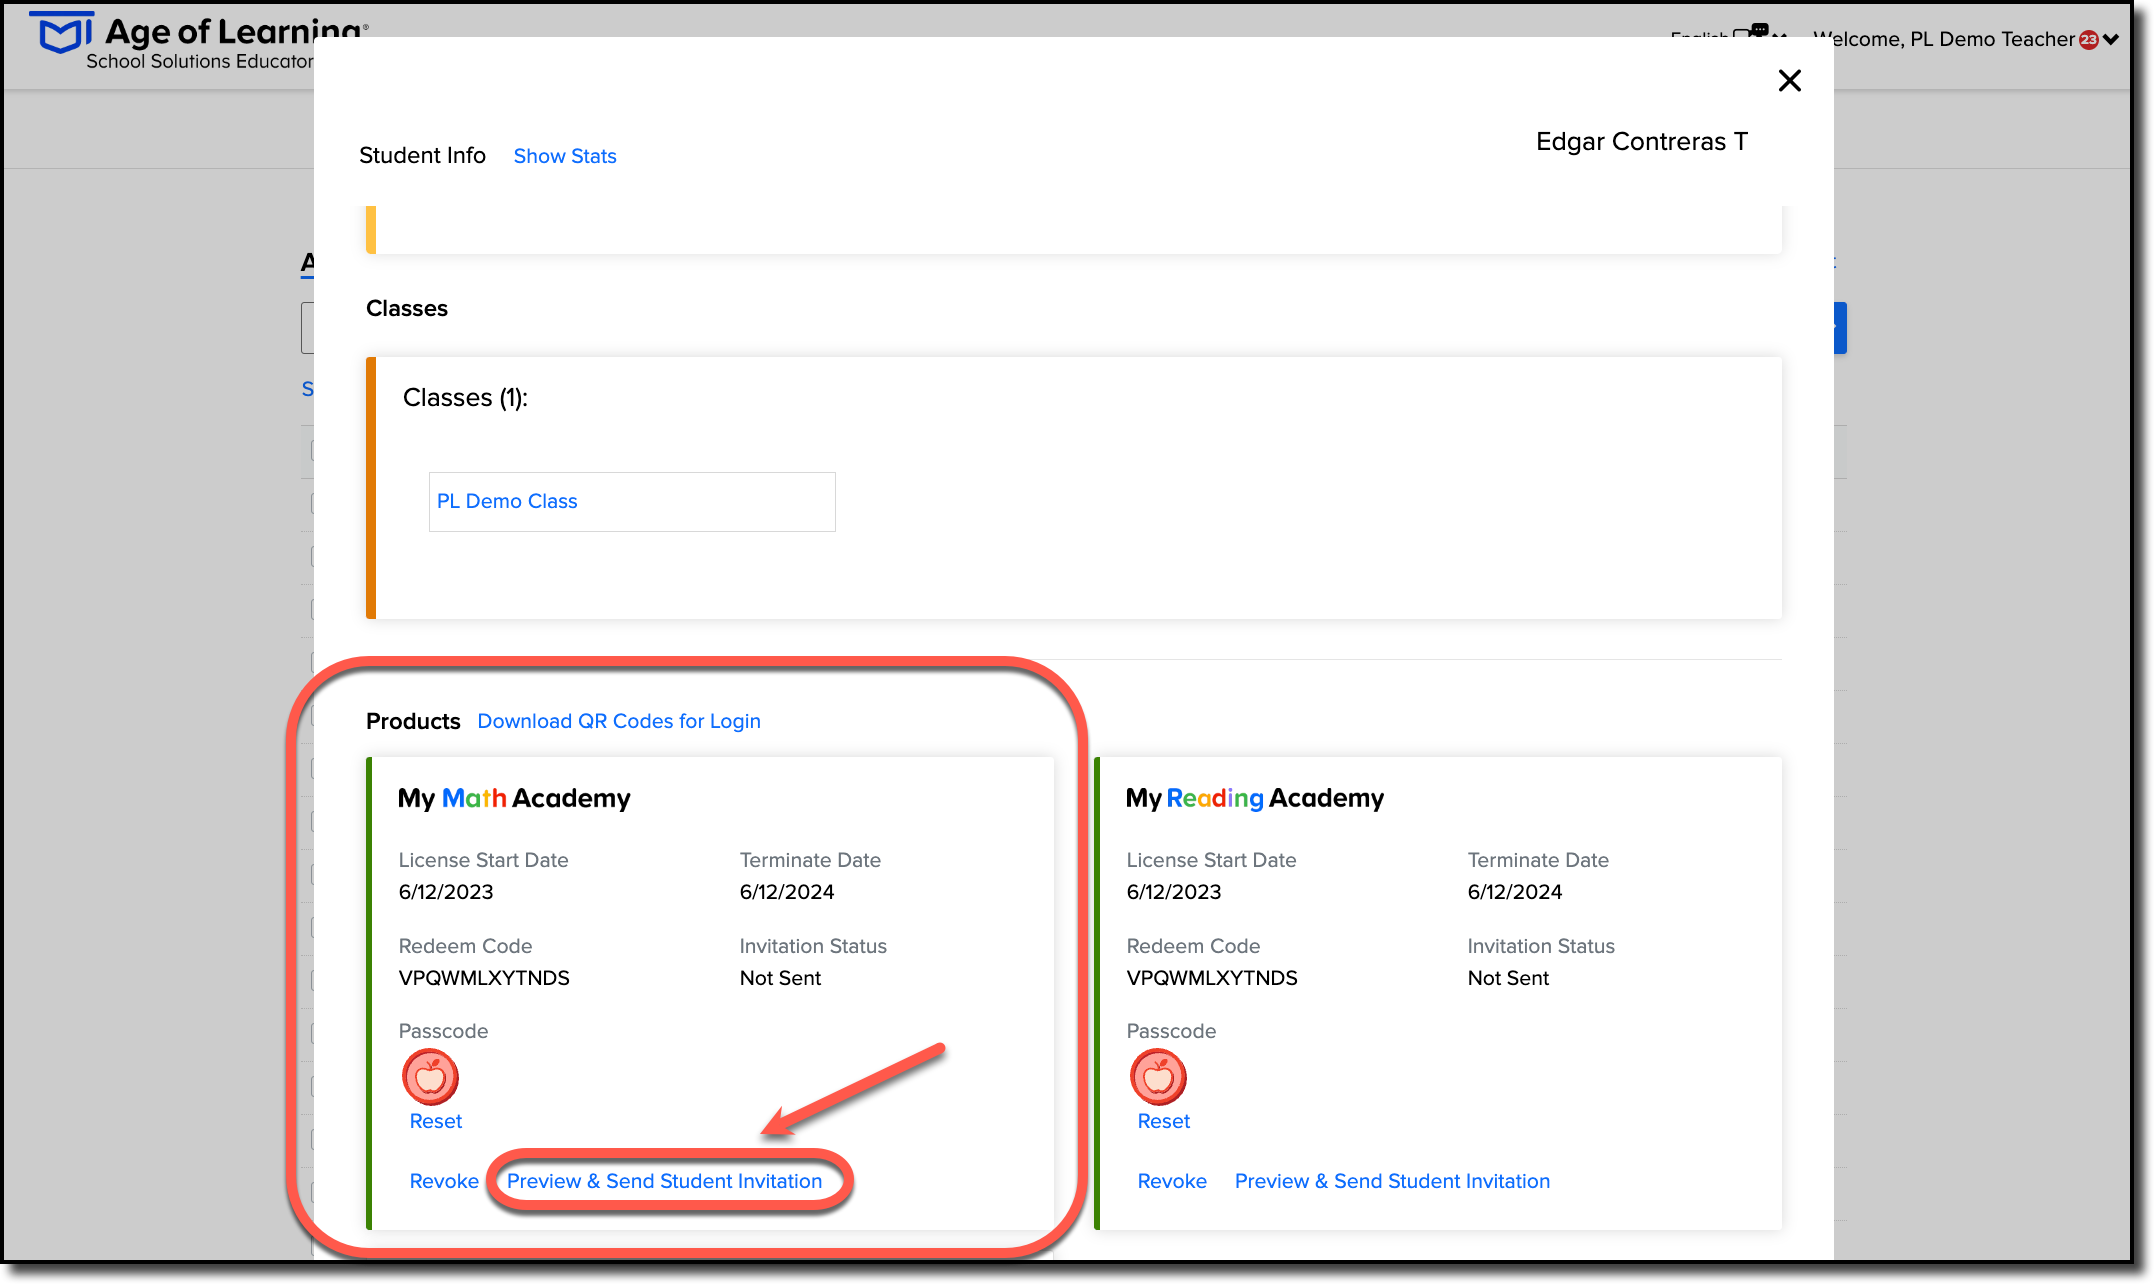Click Math Academy terminate date 6/12/2024
Screen dimensions: 2154x1284
(787, 892)
